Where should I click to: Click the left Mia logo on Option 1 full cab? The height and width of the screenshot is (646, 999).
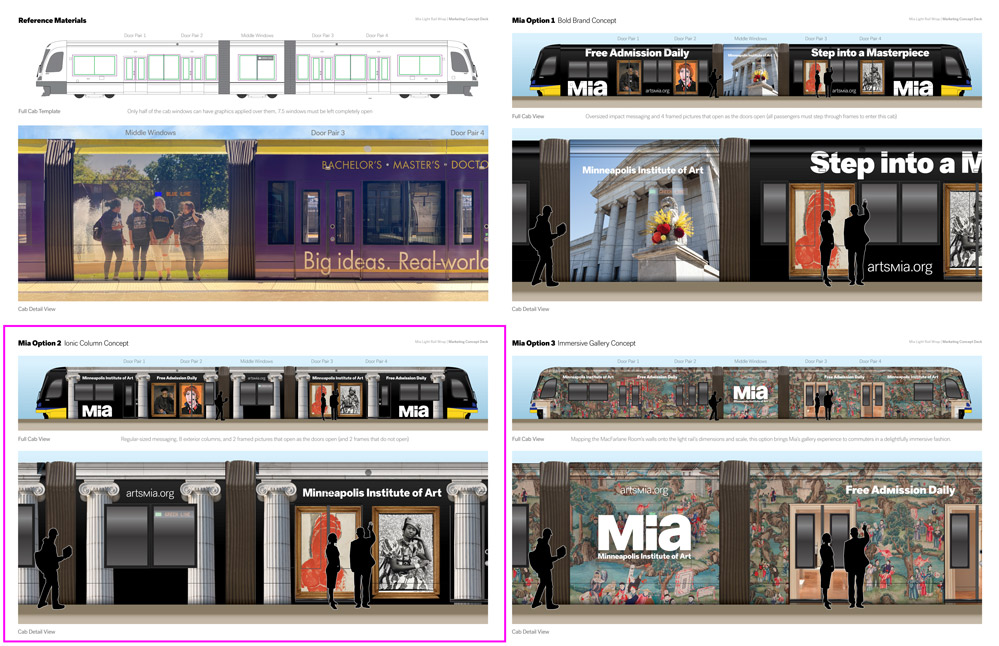pos(587,88)
